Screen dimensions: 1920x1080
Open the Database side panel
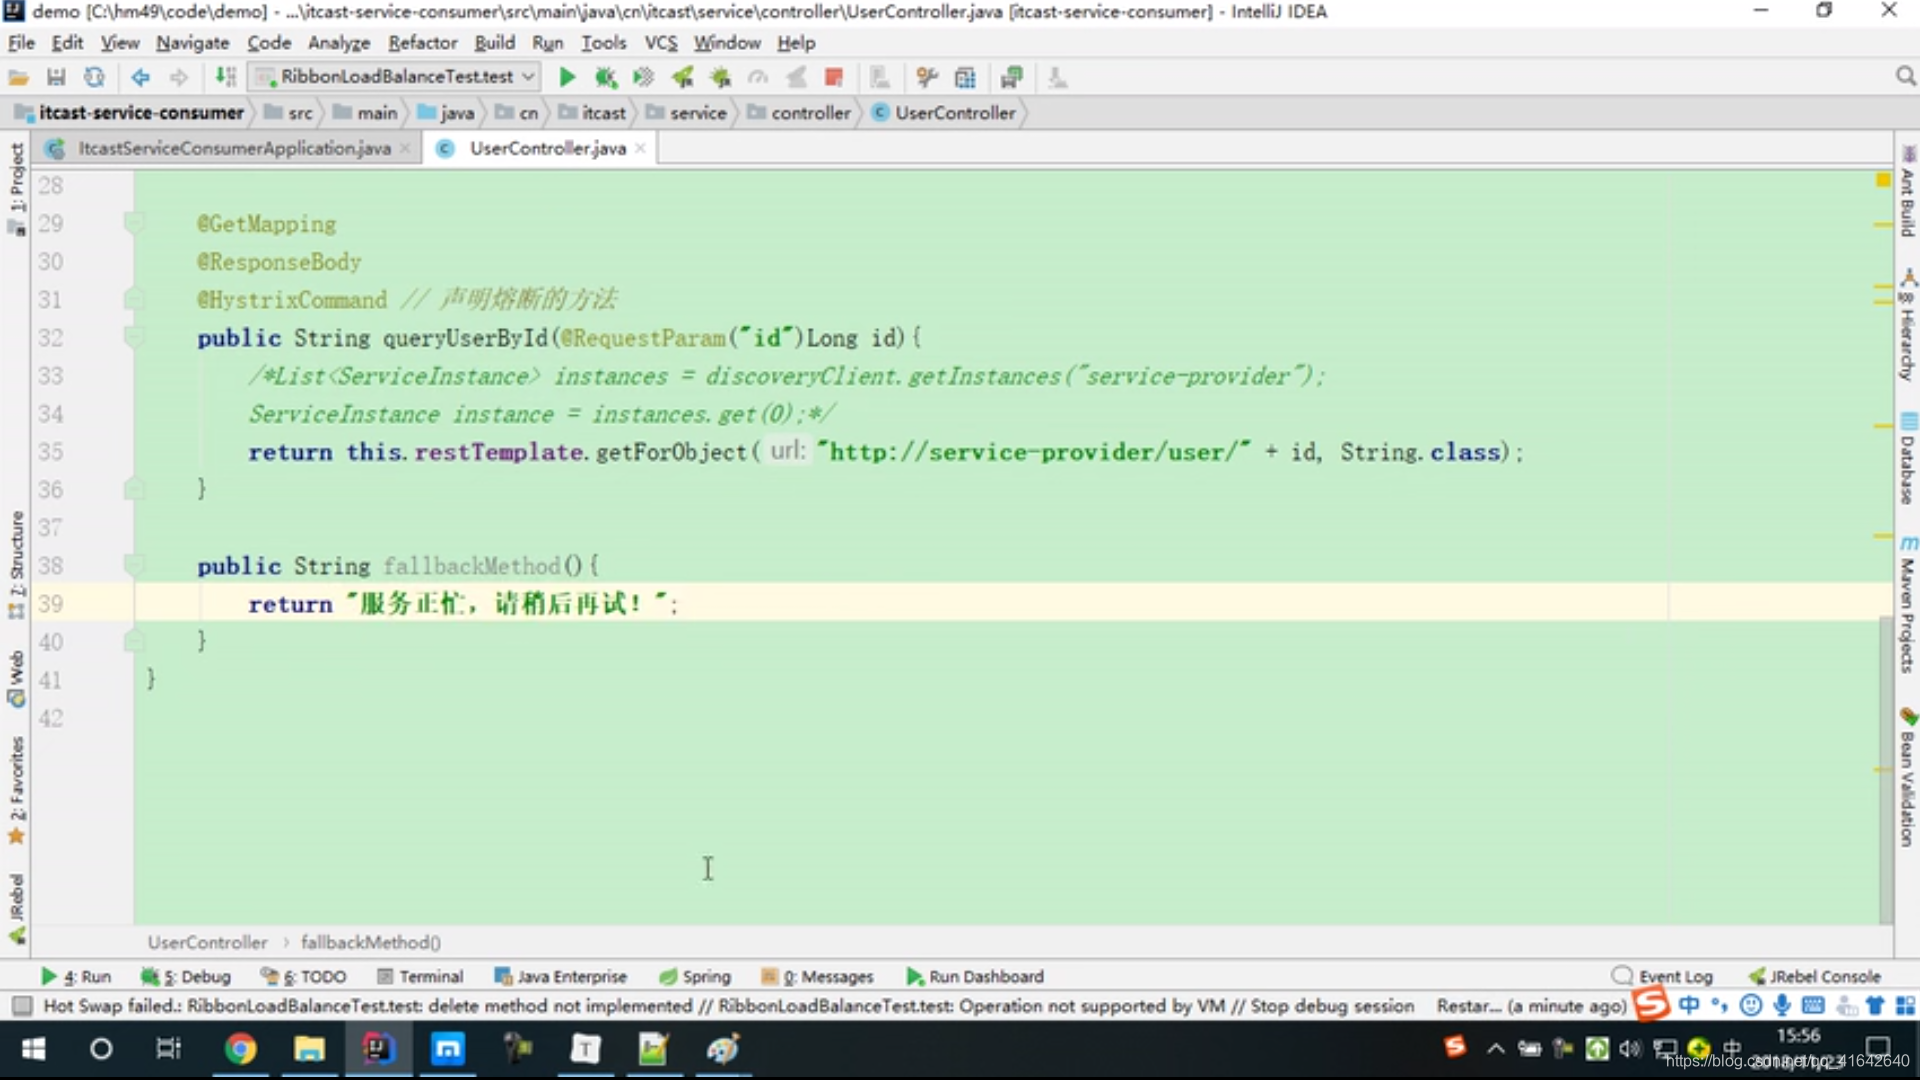tap(1908, 458)
